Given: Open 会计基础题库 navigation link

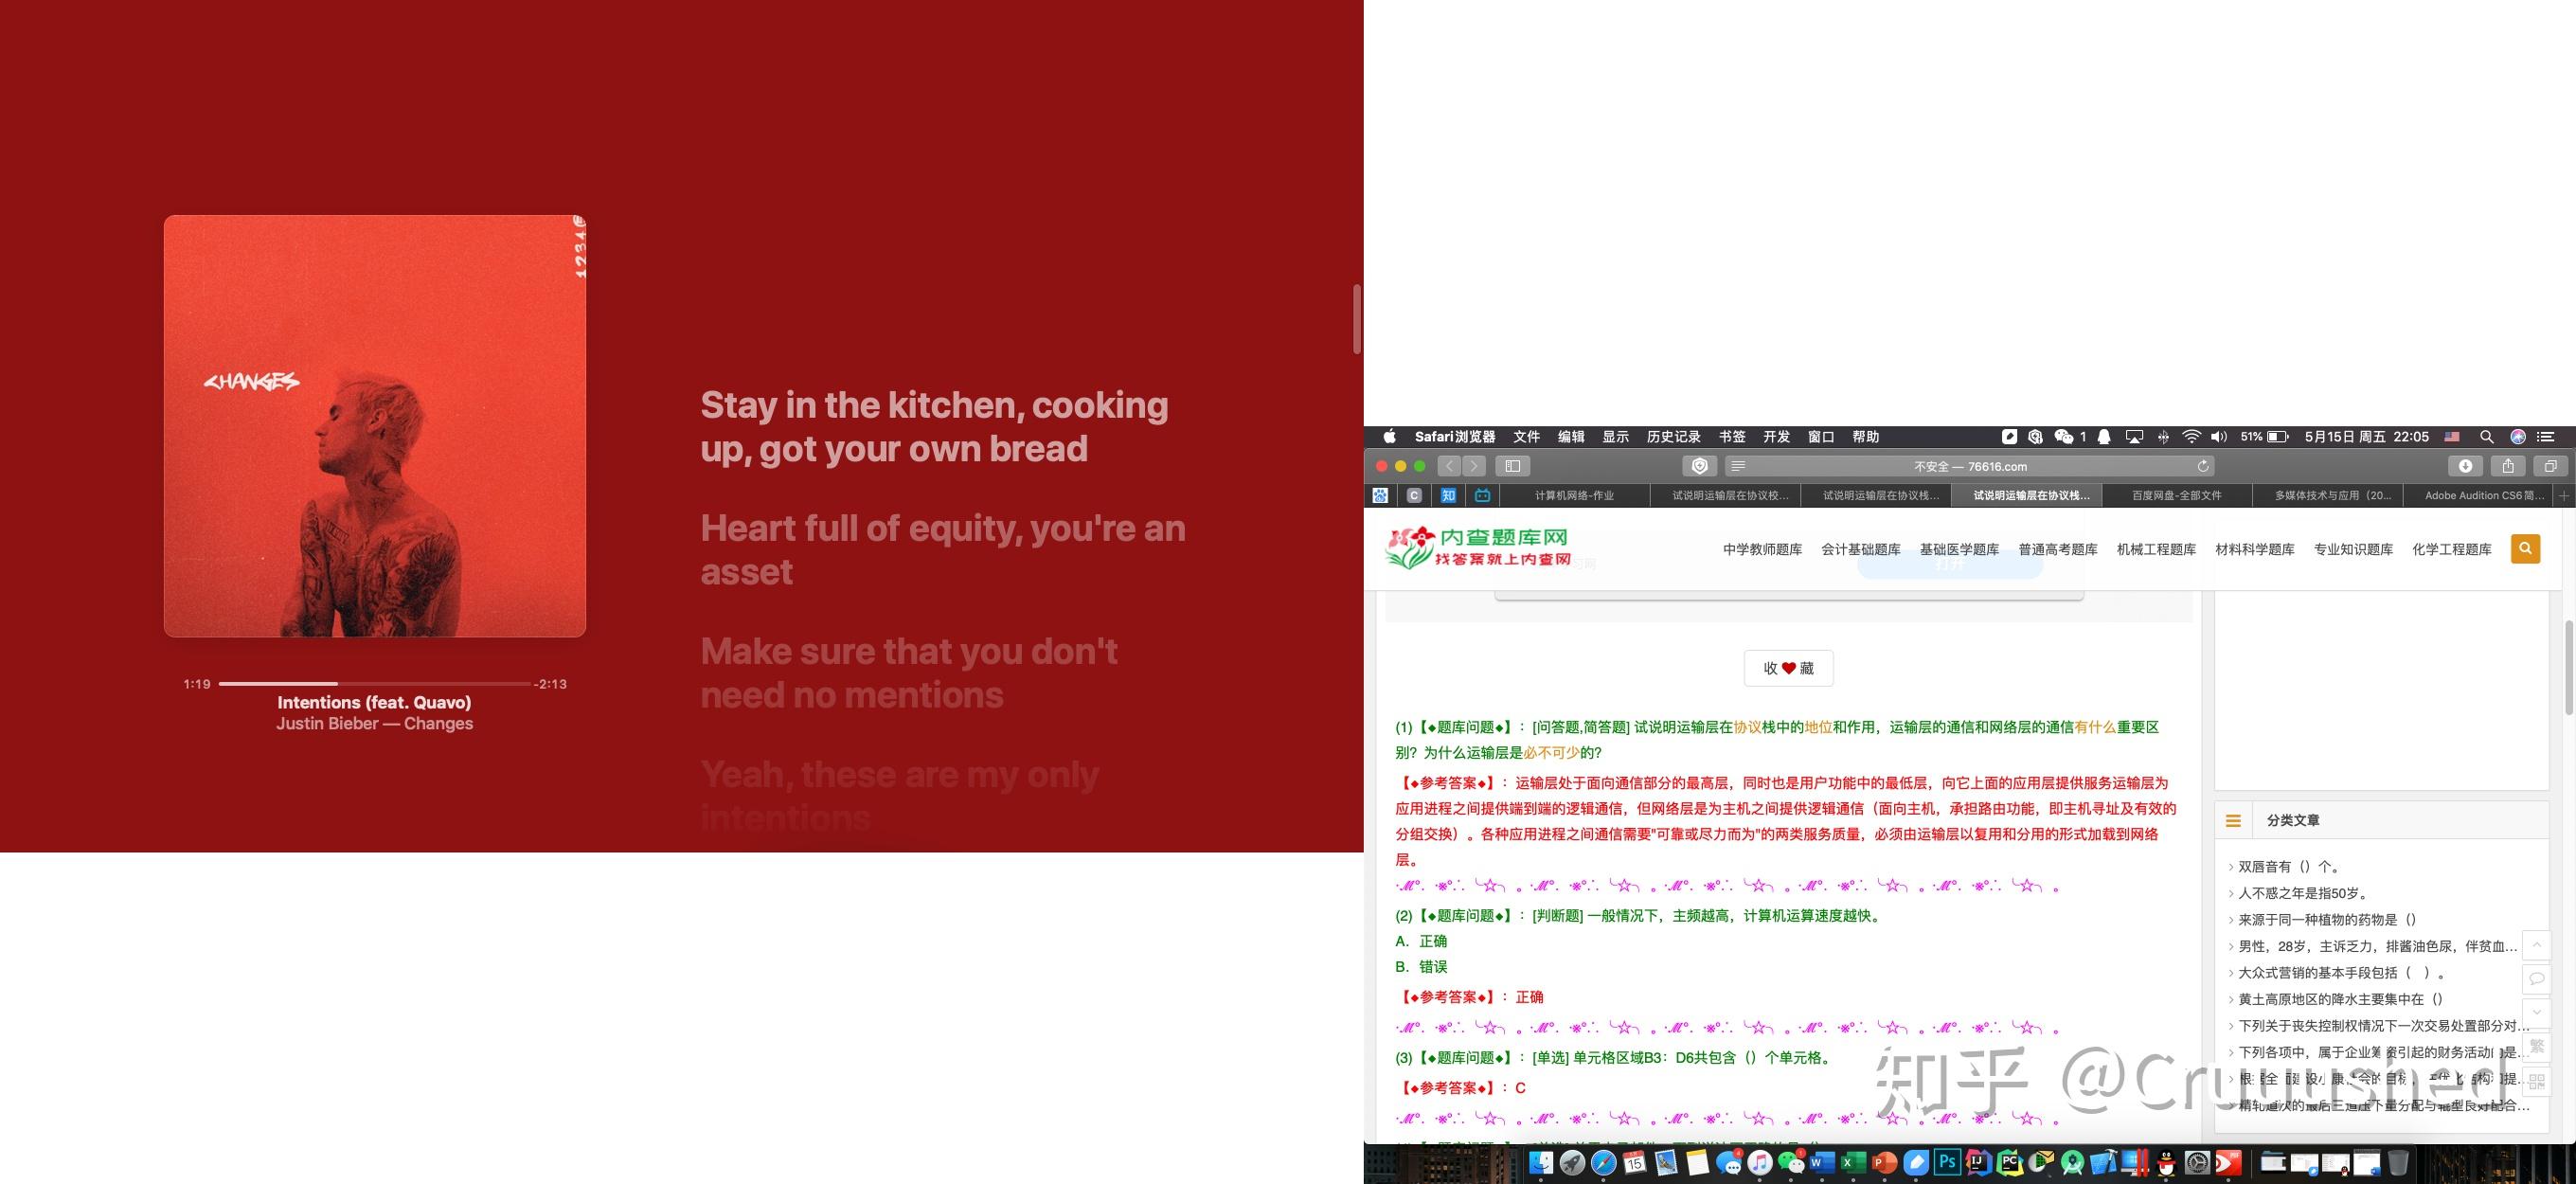Looking at the screenshot, I should point(1861,549).
